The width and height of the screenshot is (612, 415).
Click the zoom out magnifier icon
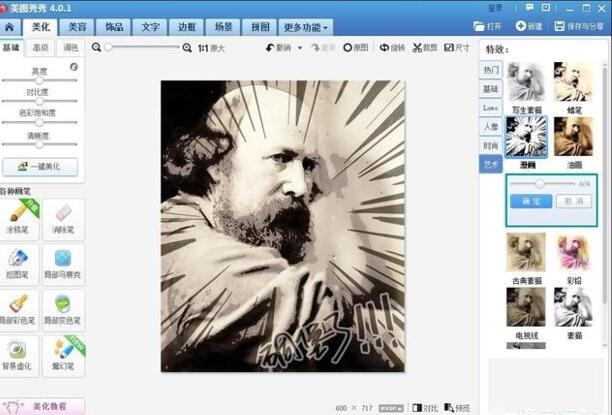tap(96, 47)
